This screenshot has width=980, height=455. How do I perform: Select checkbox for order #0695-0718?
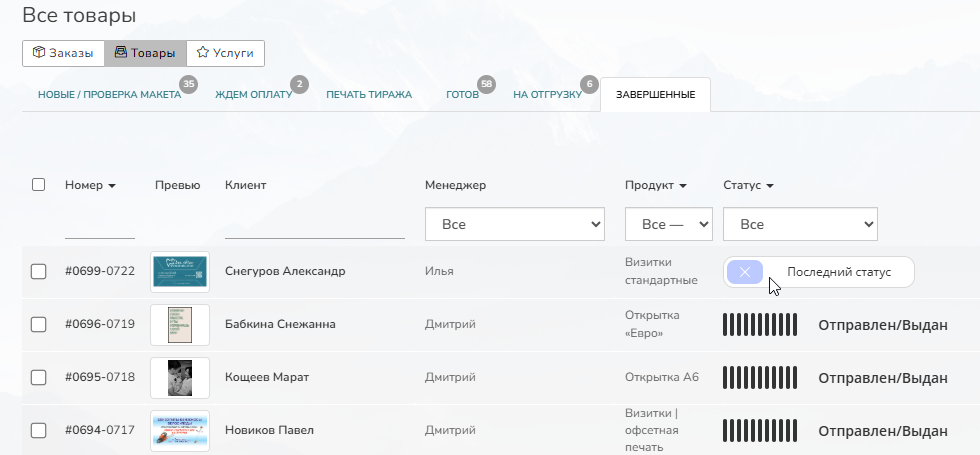[39, 377]
